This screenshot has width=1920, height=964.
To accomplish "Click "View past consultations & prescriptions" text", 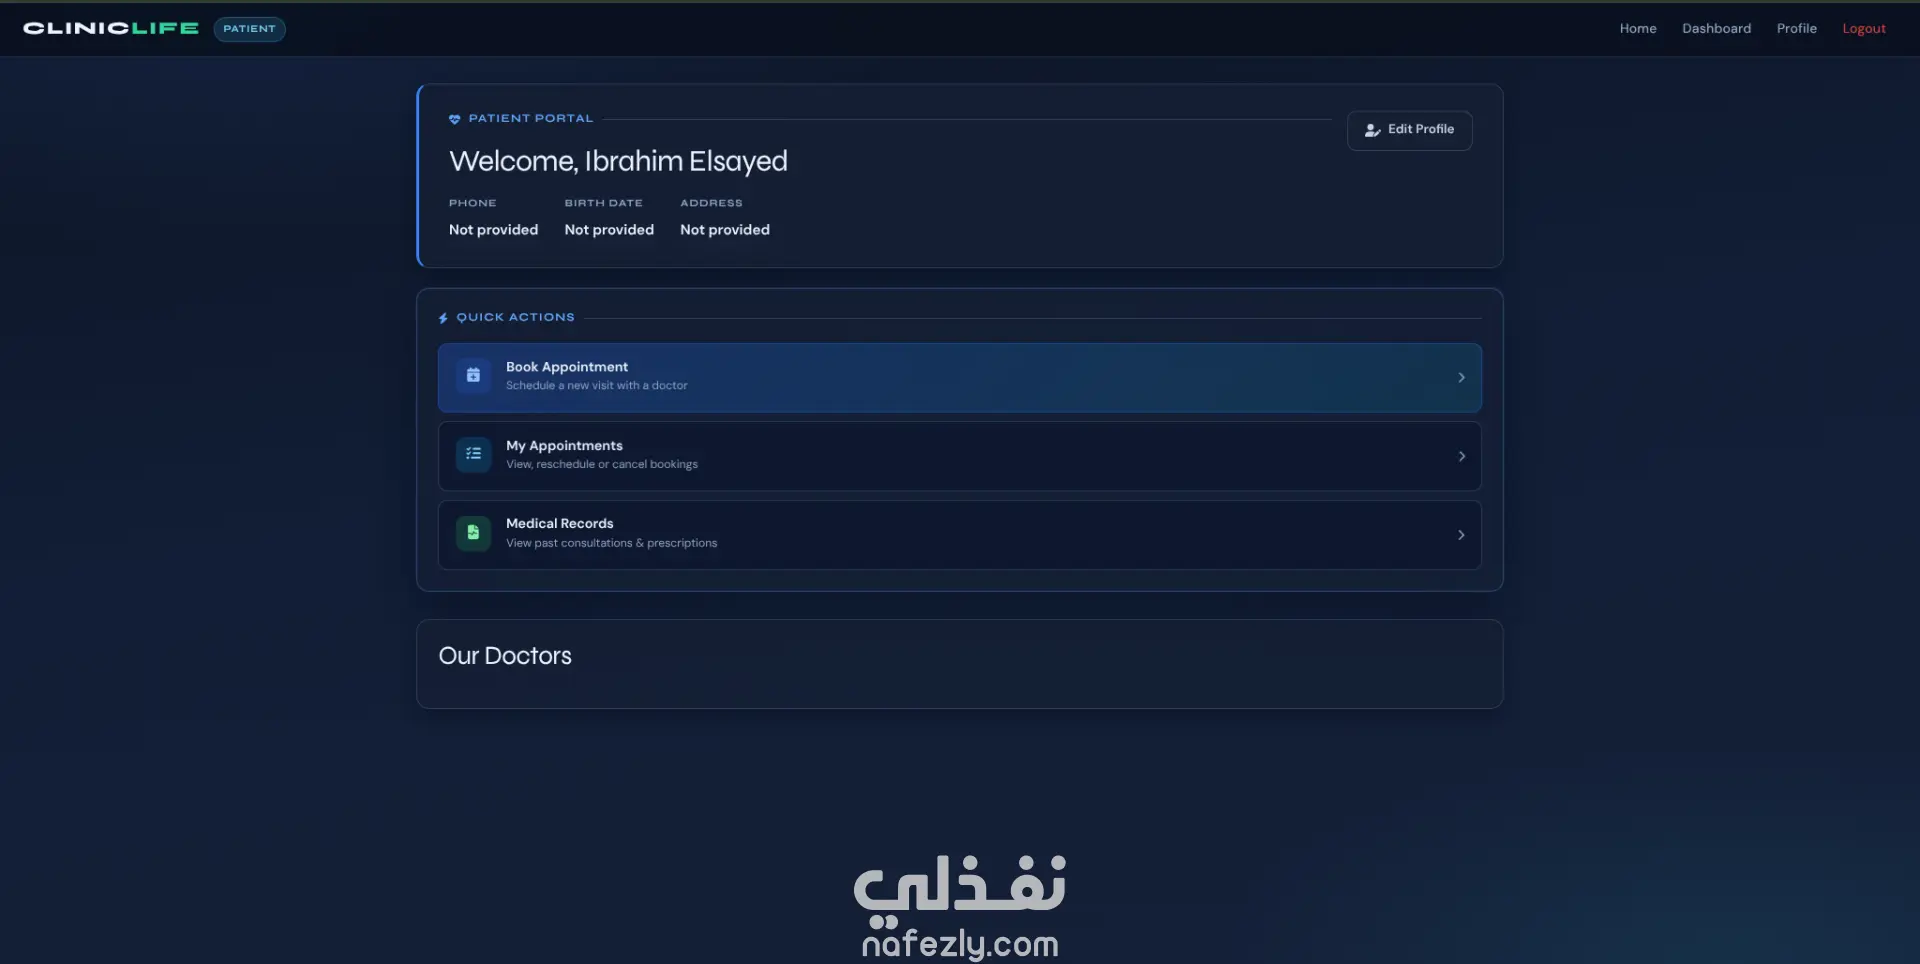I will [x=611, y=543].
